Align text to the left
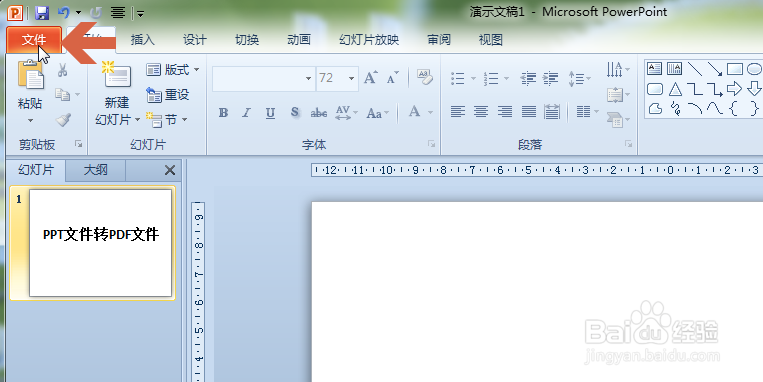 [x=458, y=112]
